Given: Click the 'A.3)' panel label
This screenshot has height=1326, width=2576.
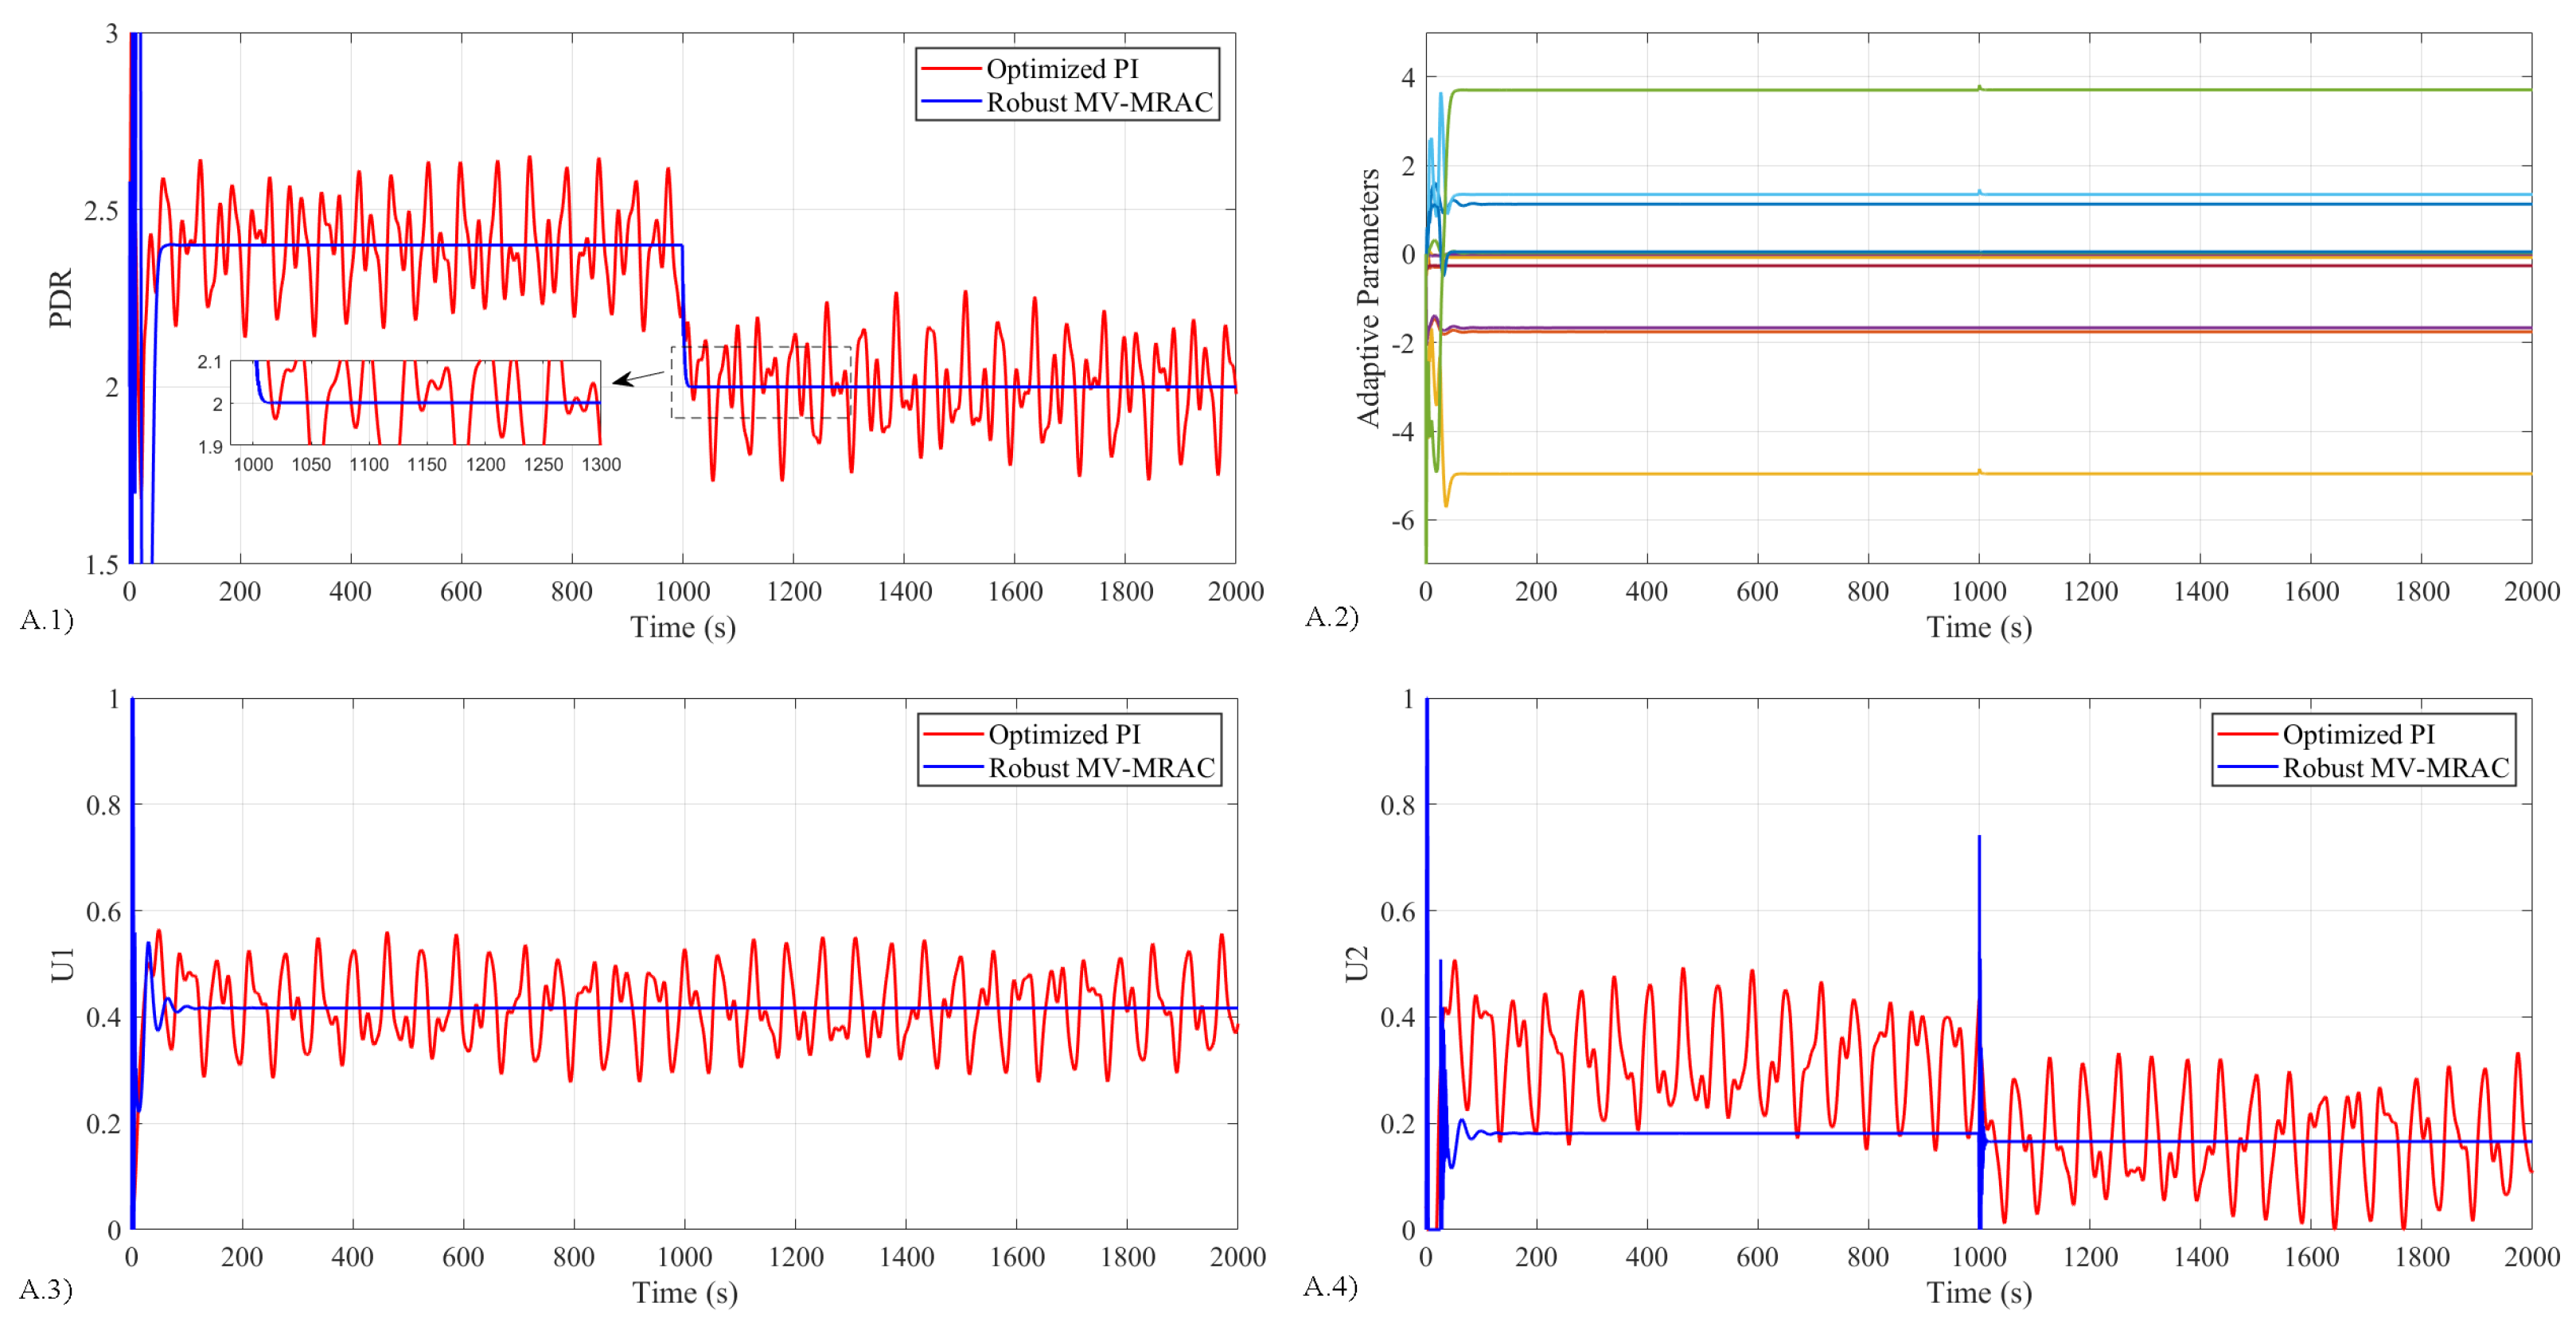Looking at the screenshot, I should tap(46, 1289).
